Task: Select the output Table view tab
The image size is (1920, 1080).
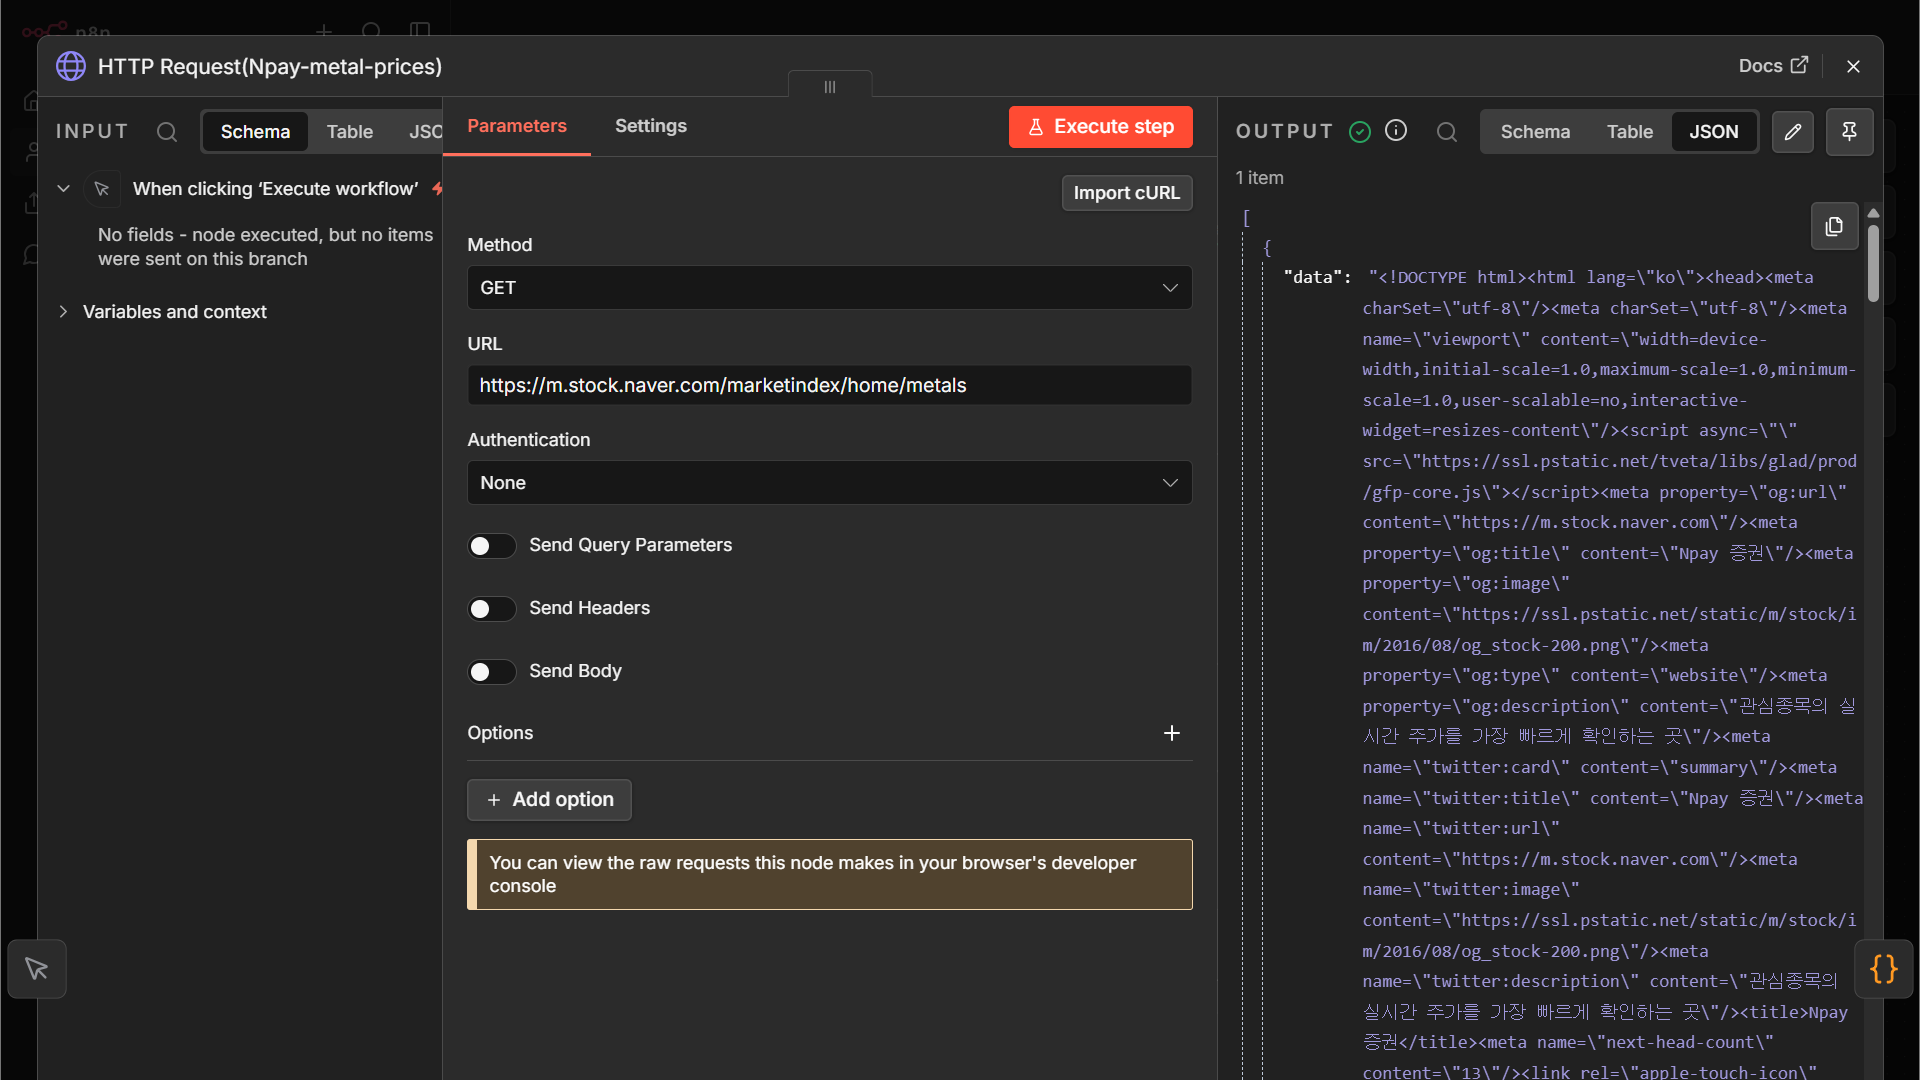Action: click(x=1630, y=132)
